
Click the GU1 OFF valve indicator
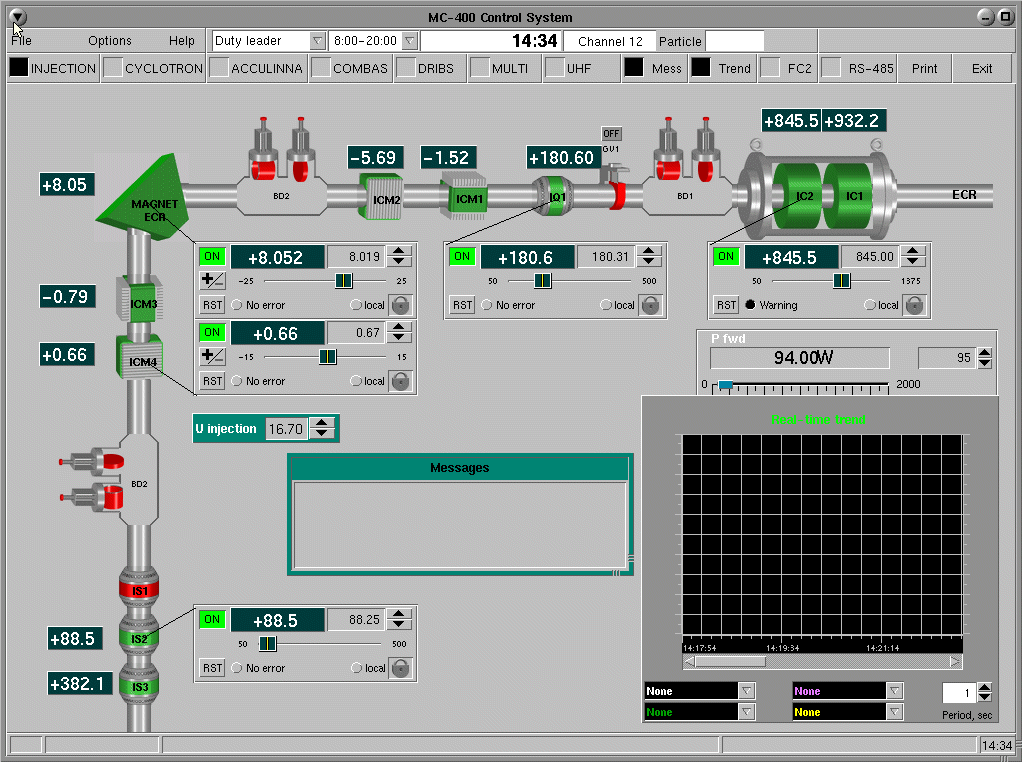coord(611,134)
